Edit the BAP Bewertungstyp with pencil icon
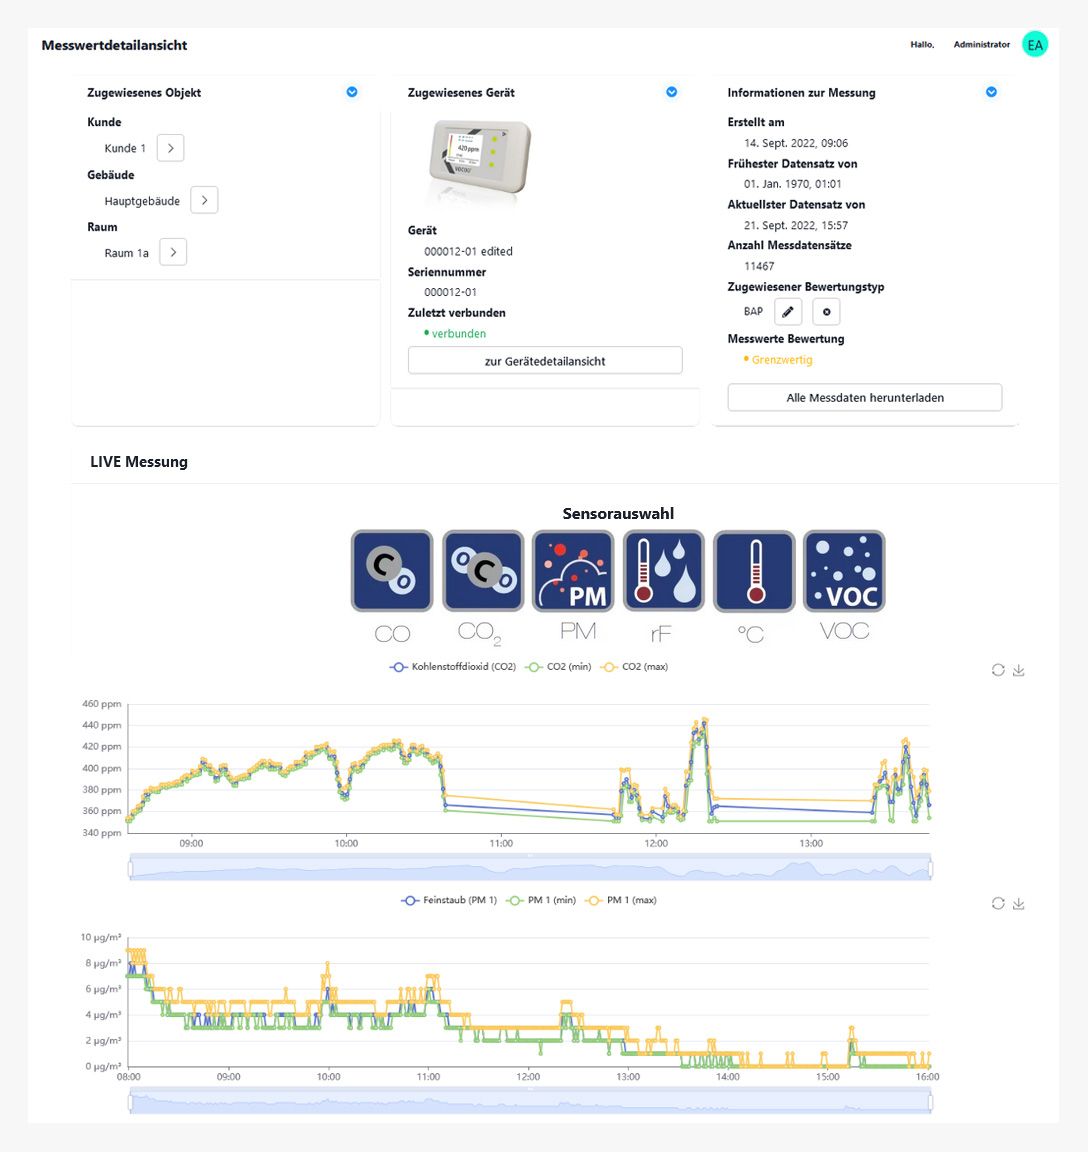This screenshot has width=1088, height=1152. (788, 312)
